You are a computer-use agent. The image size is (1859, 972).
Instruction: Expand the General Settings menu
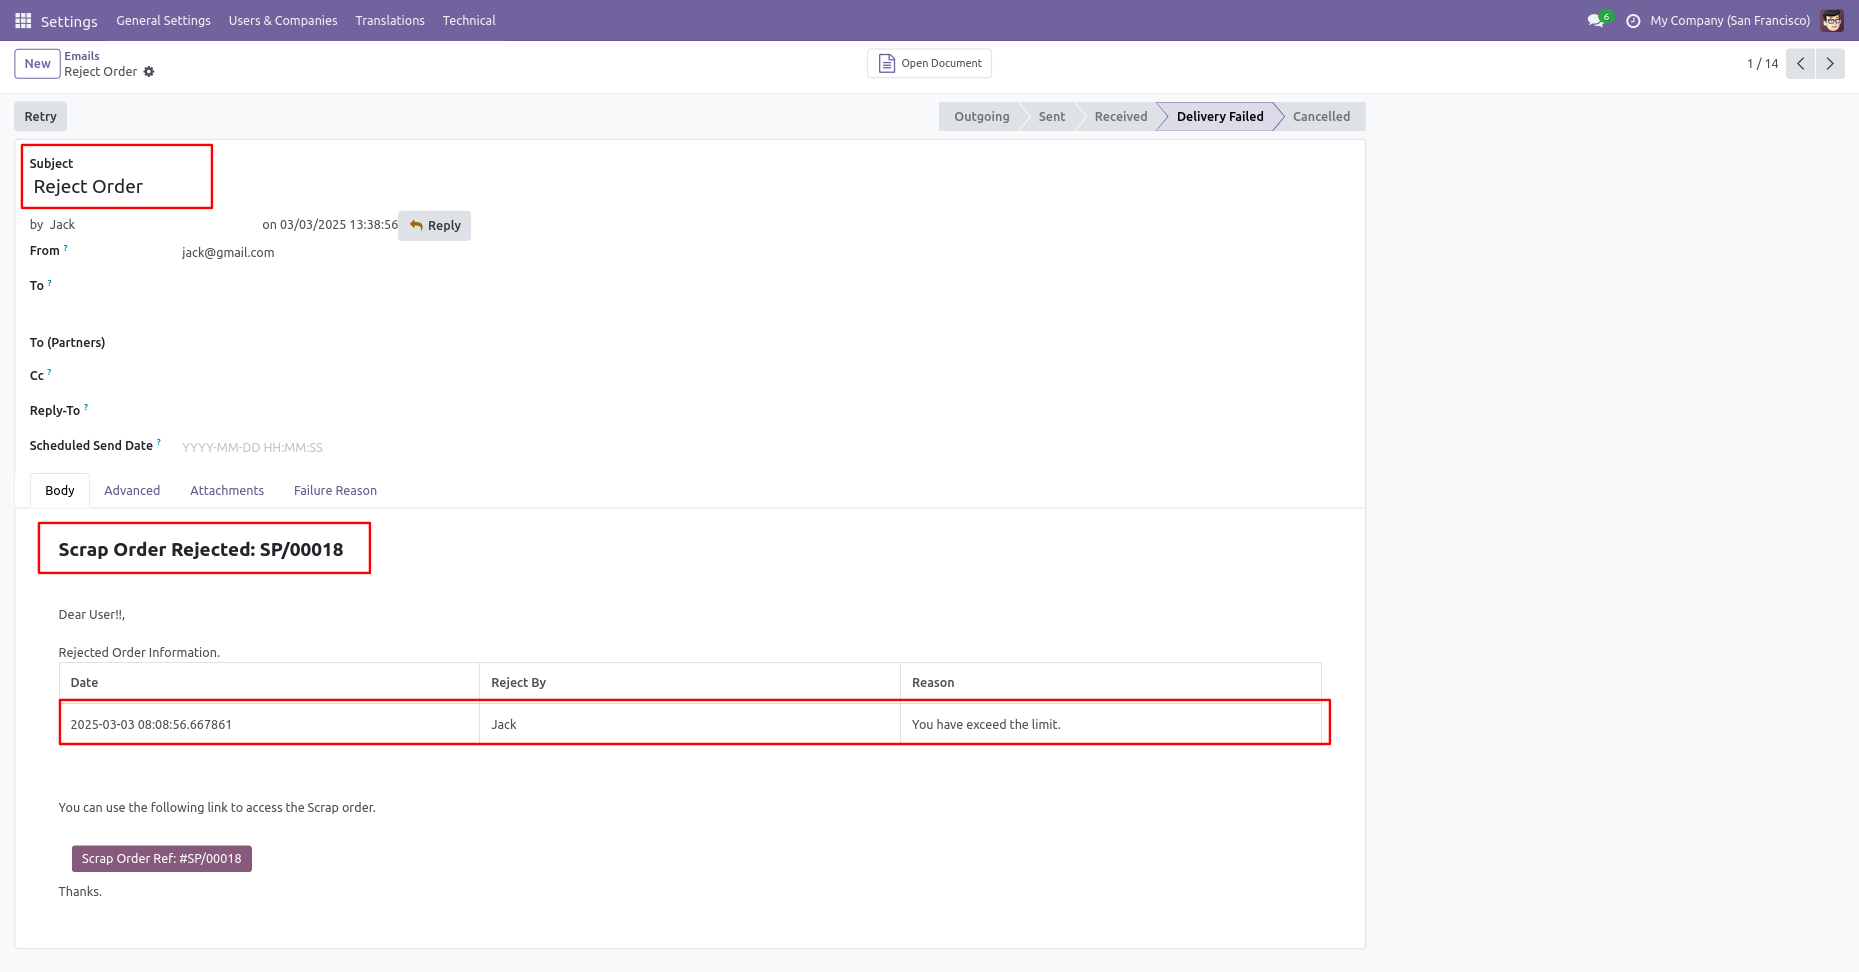point(163,21)
